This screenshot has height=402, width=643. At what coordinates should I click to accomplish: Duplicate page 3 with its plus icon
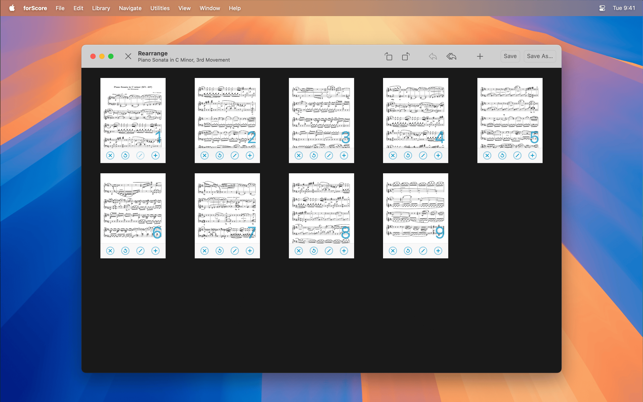[344, 155]
